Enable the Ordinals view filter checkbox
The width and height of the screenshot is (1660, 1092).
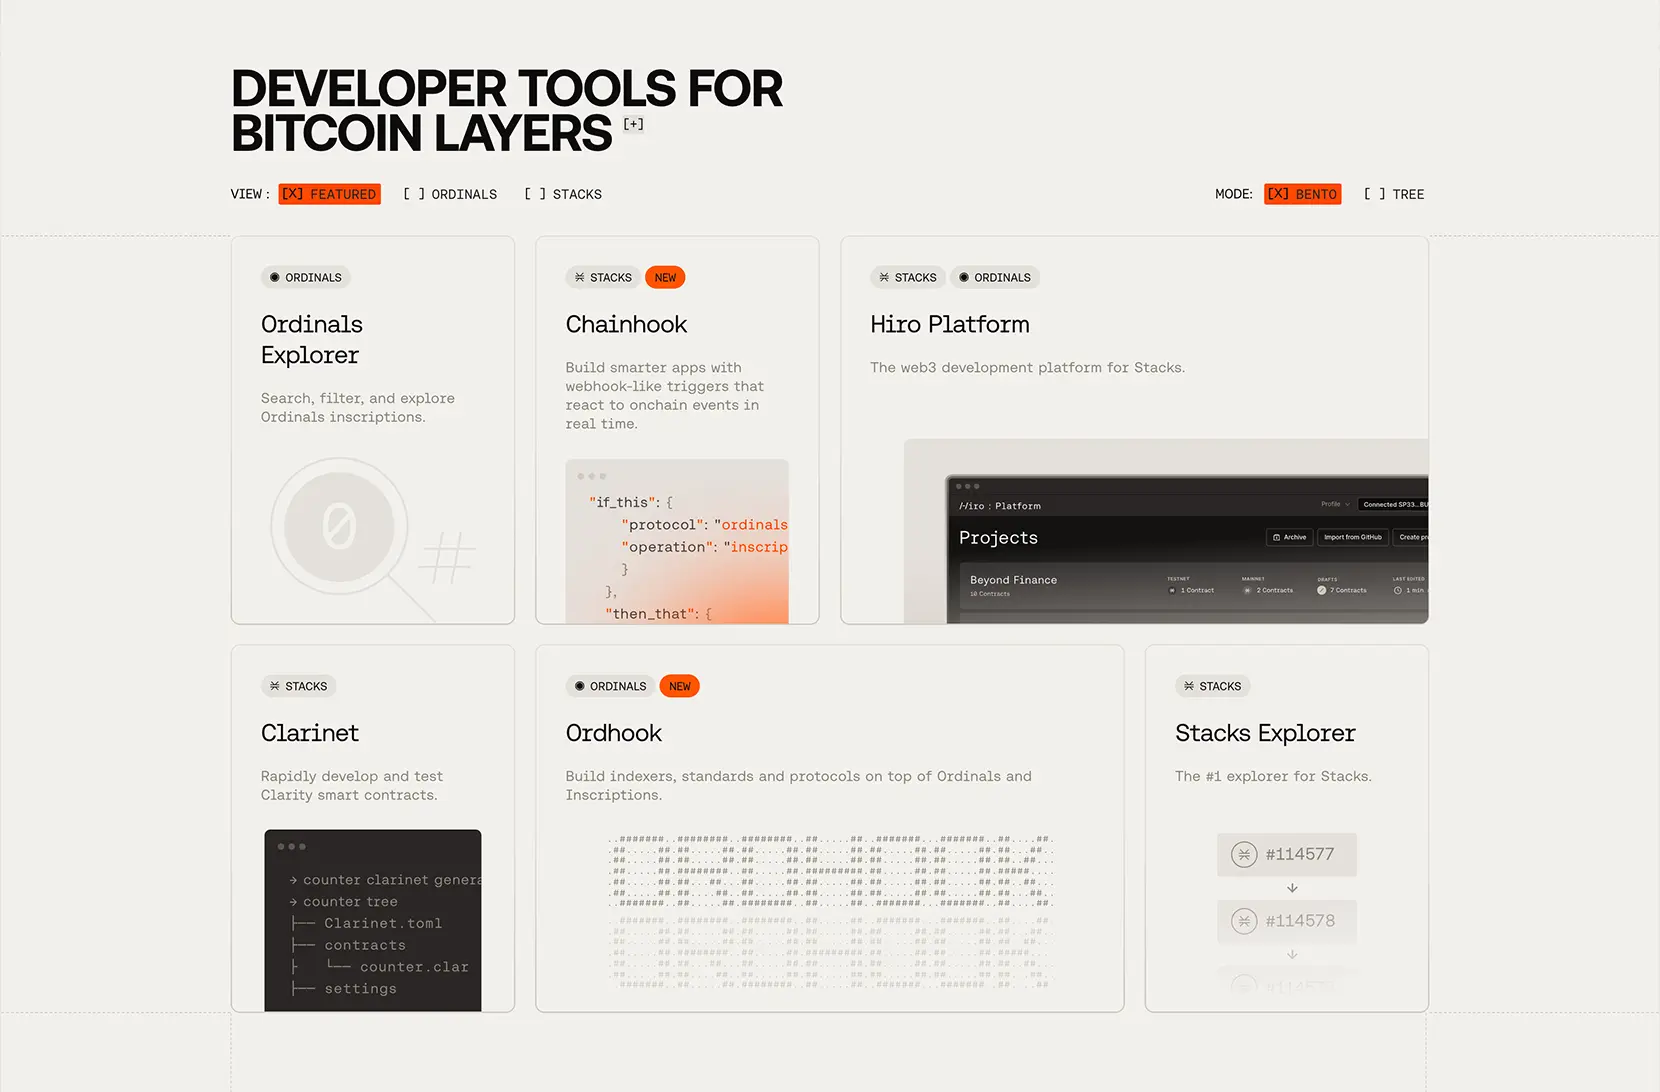[449, 194]
